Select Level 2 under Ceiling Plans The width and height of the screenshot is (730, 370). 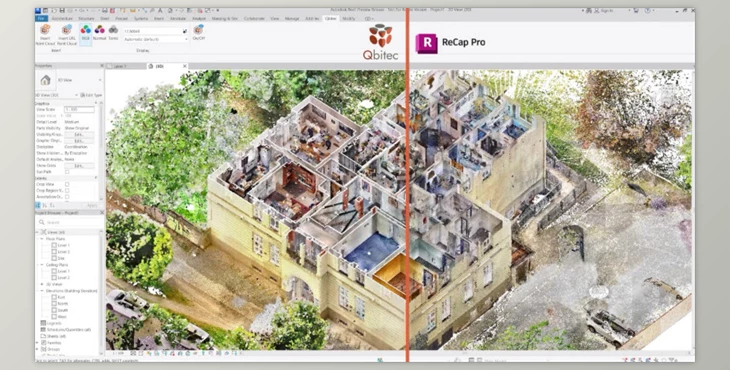pyautogui.click(x=64, y=277)
